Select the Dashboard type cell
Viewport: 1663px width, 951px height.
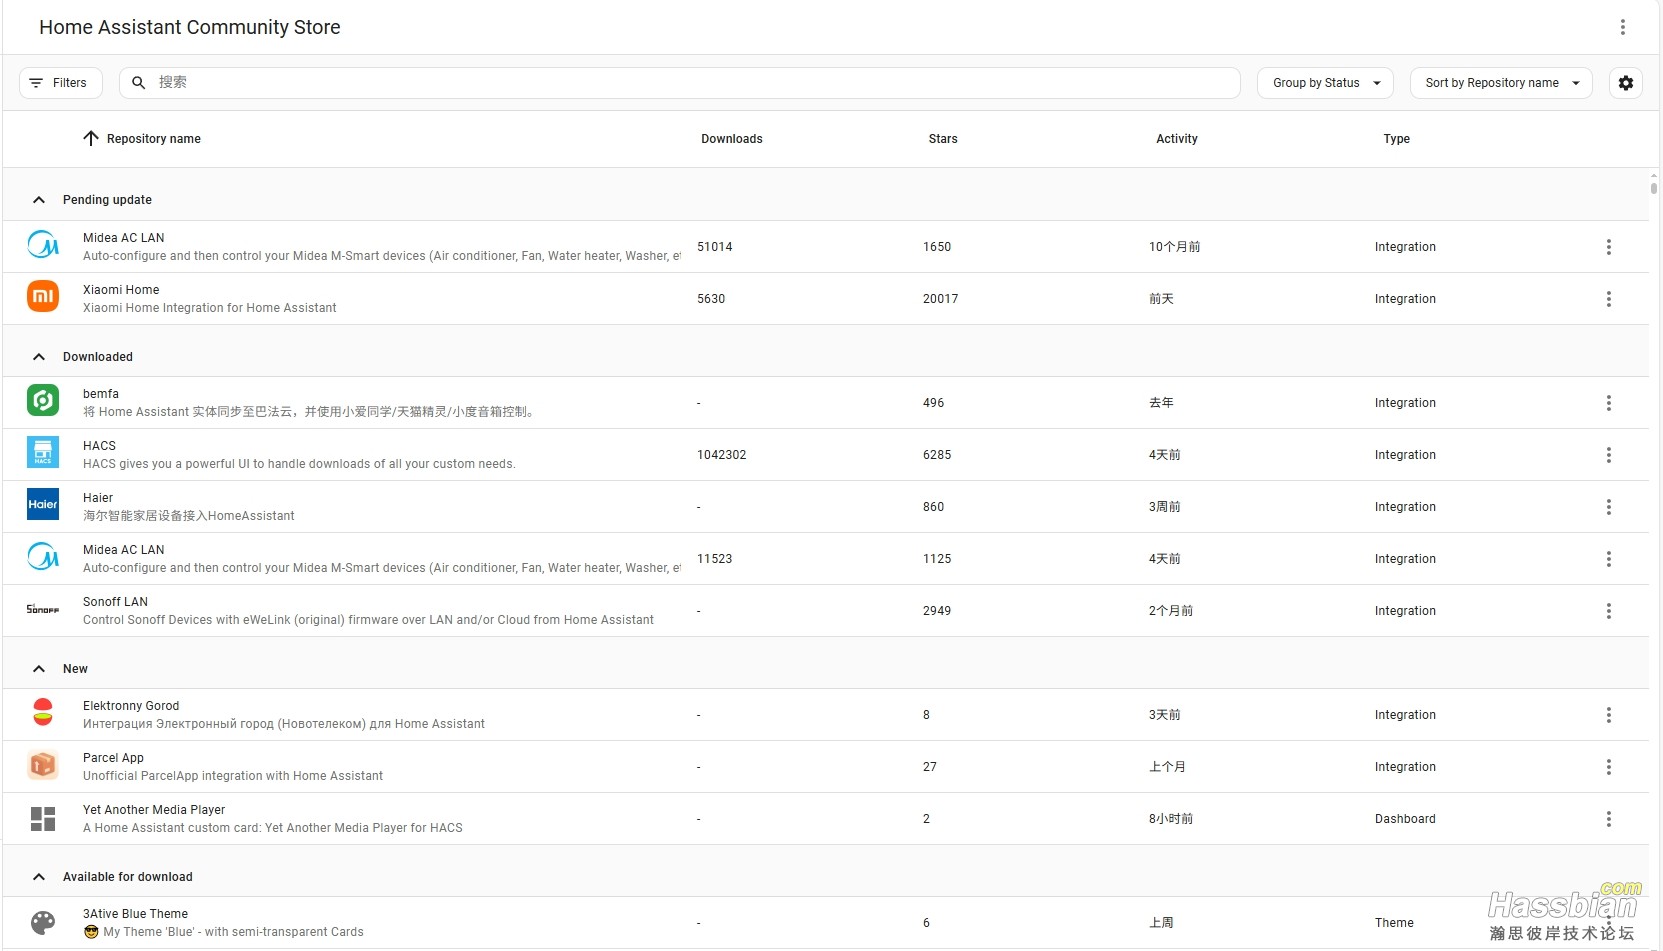[1405, 819]
